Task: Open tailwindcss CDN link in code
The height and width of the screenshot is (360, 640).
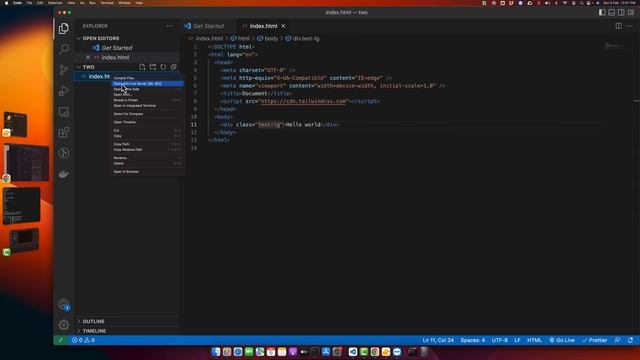Action: pos(303,101)
